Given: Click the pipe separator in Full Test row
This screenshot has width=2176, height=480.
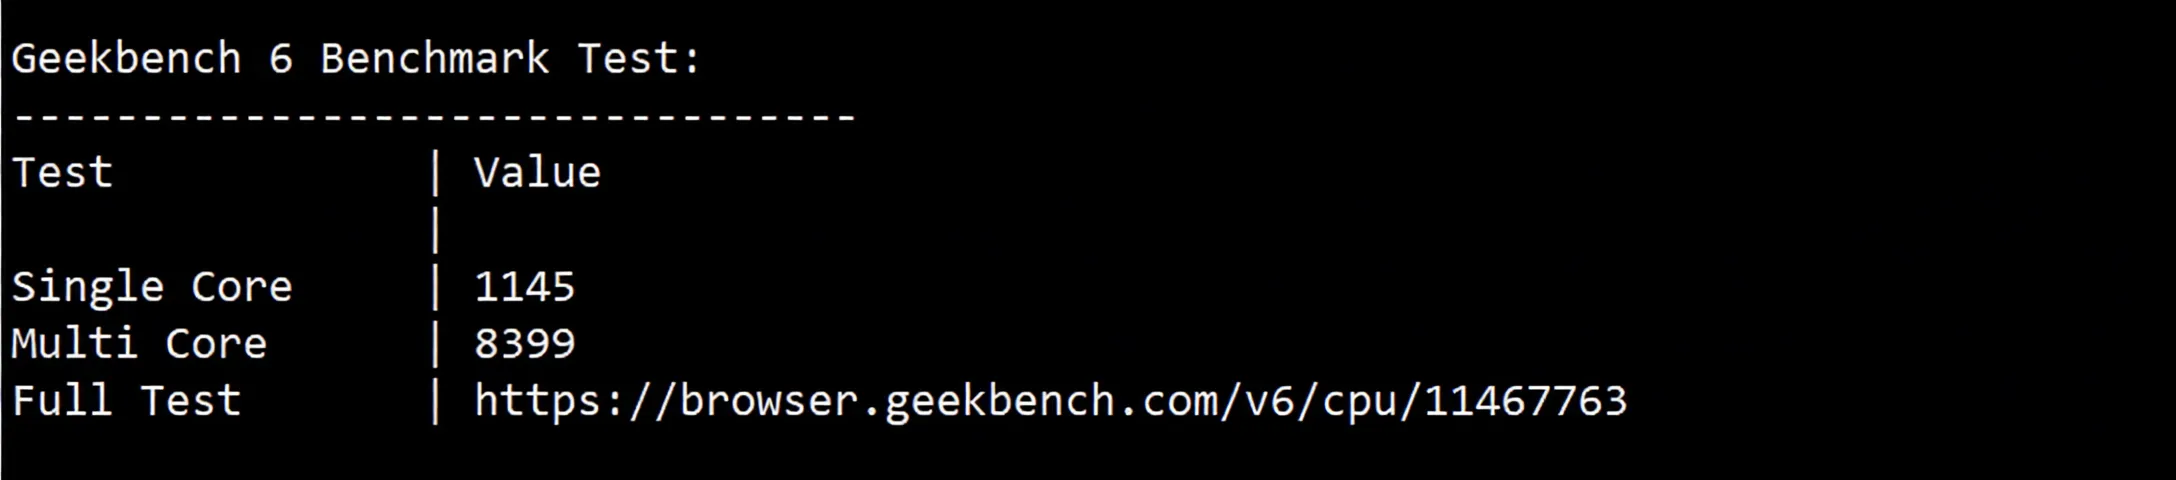Looking at the screenshot, I should pyautogui.click(x=435, y=402).
